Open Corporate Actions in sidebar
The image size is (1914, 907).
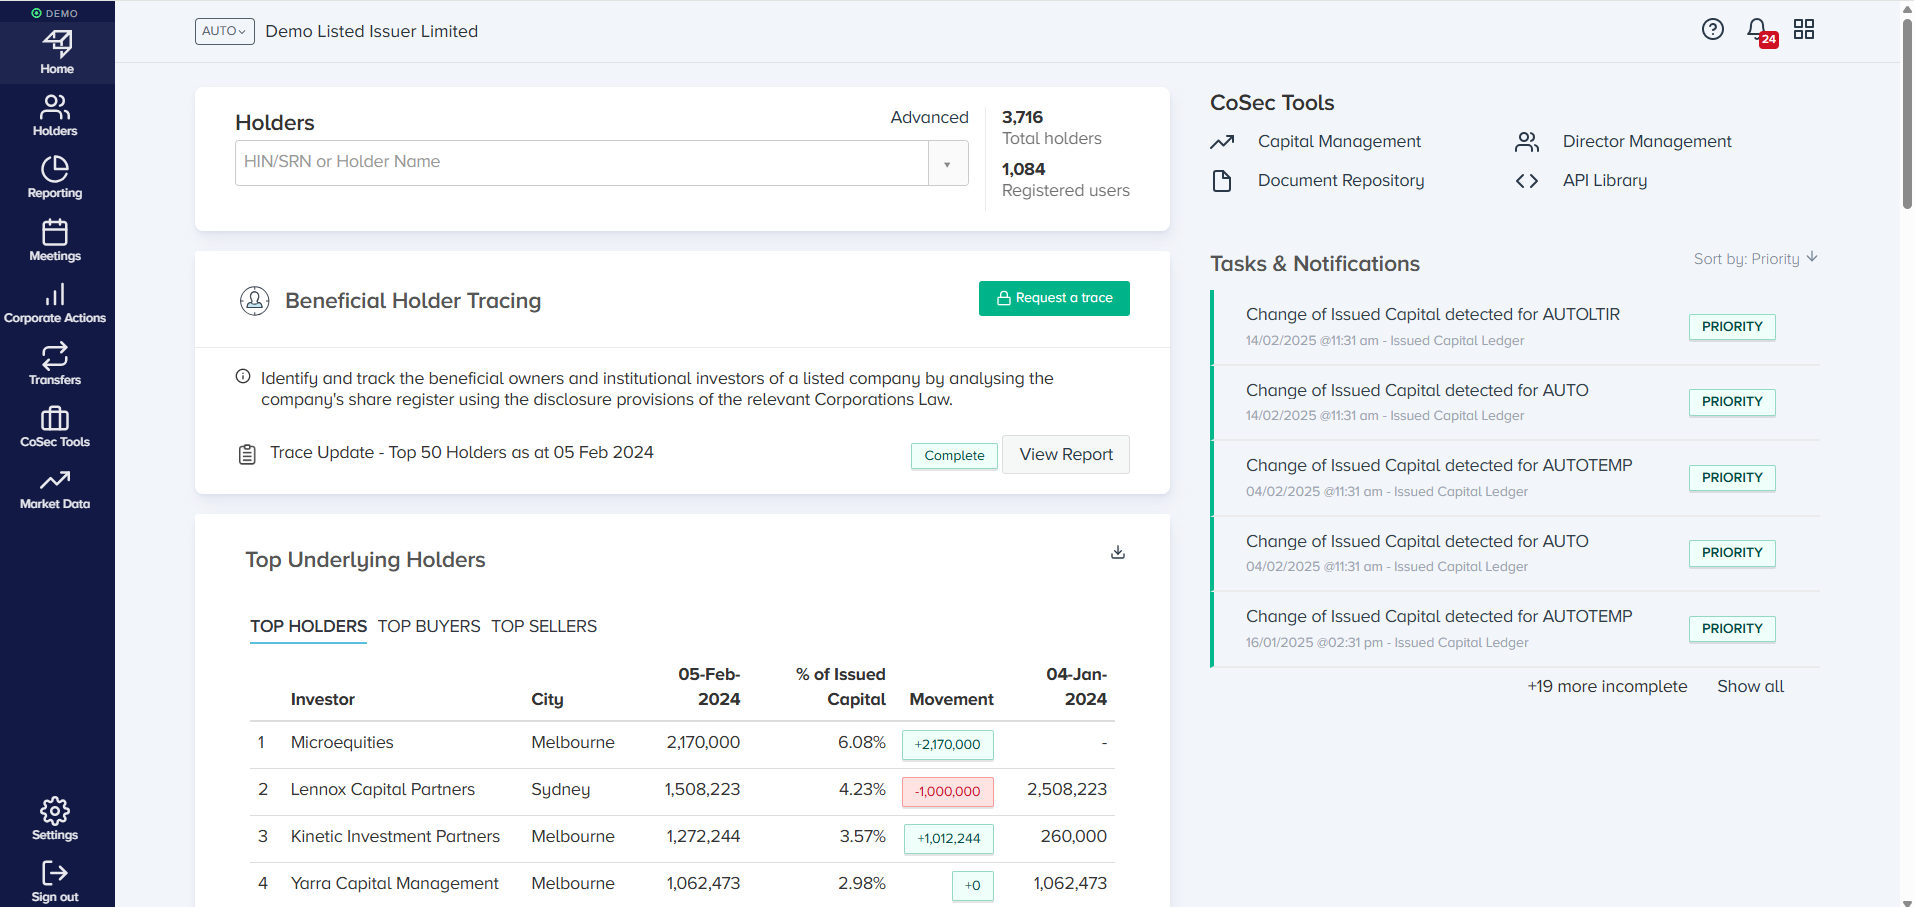pos(55,302)
